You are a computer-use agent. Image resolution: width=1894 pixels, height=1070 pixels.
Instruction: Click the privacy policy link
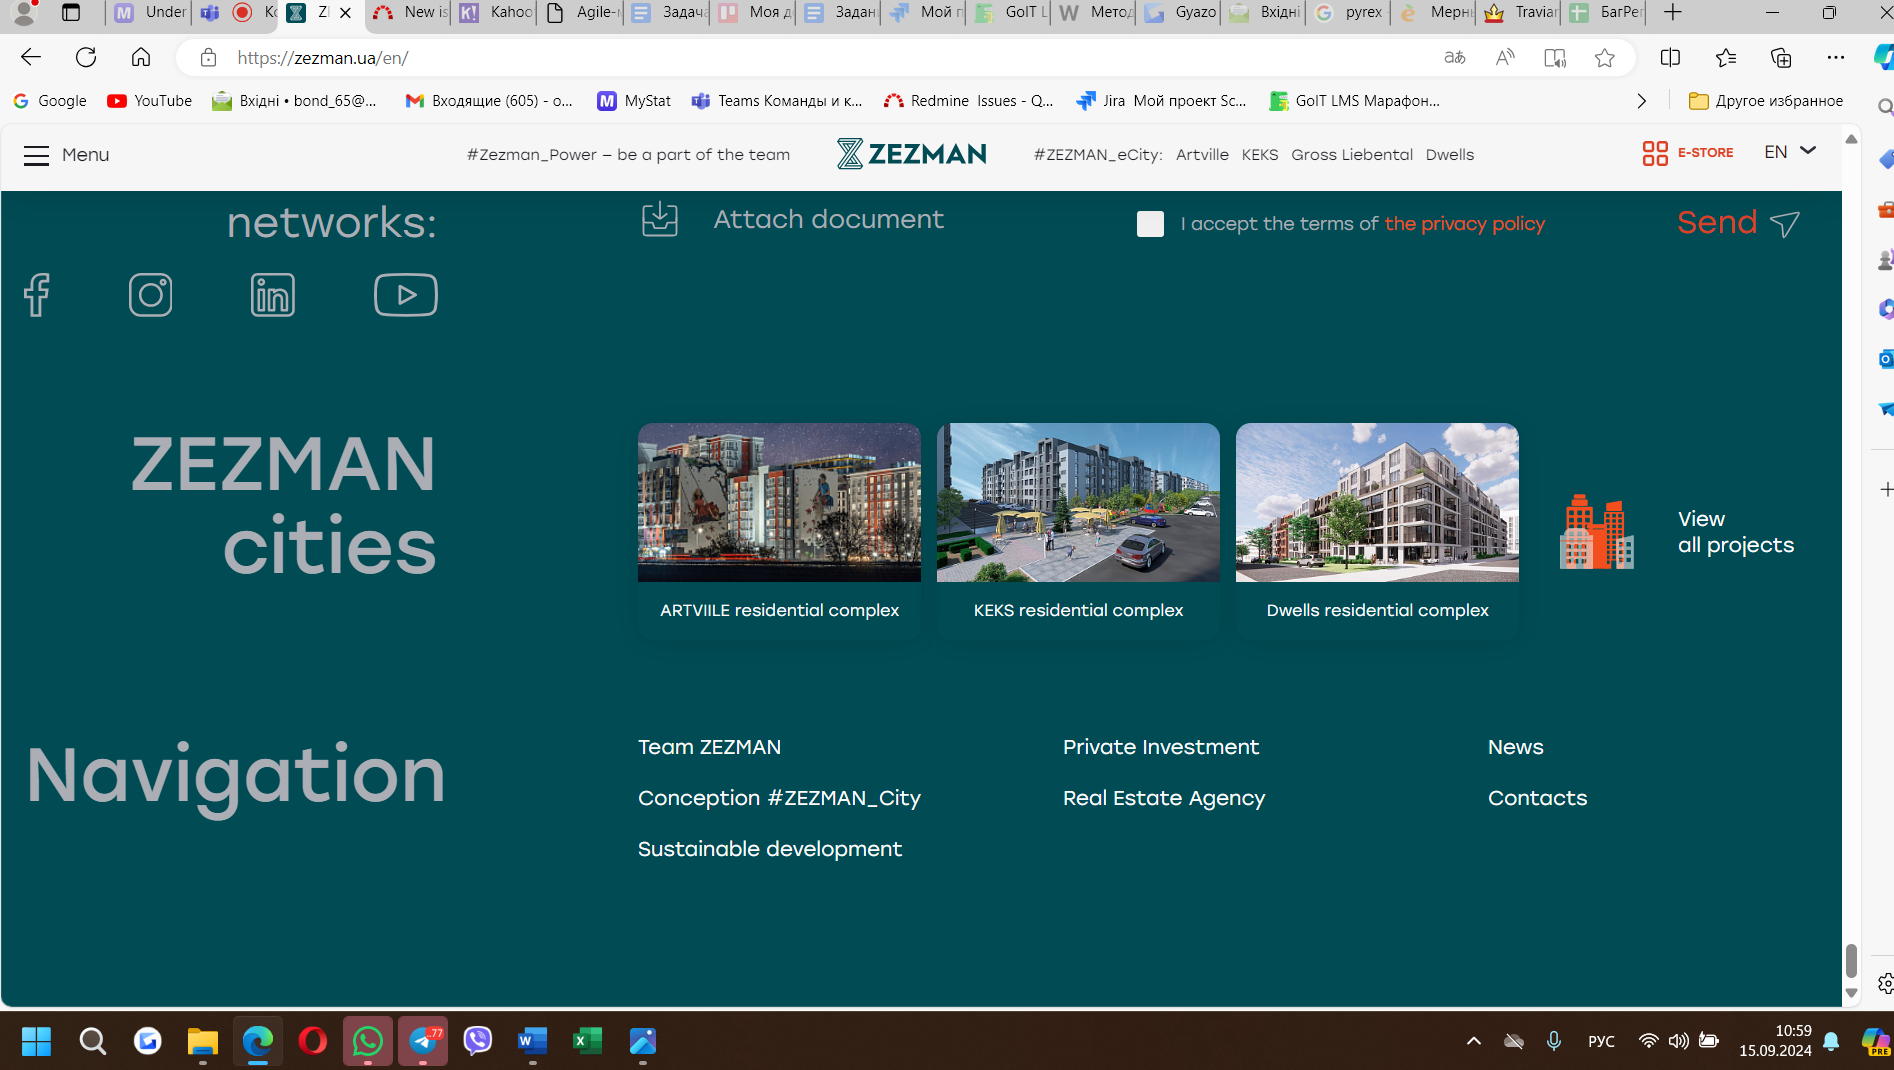pyautogui.click(x=1464, y=224)
